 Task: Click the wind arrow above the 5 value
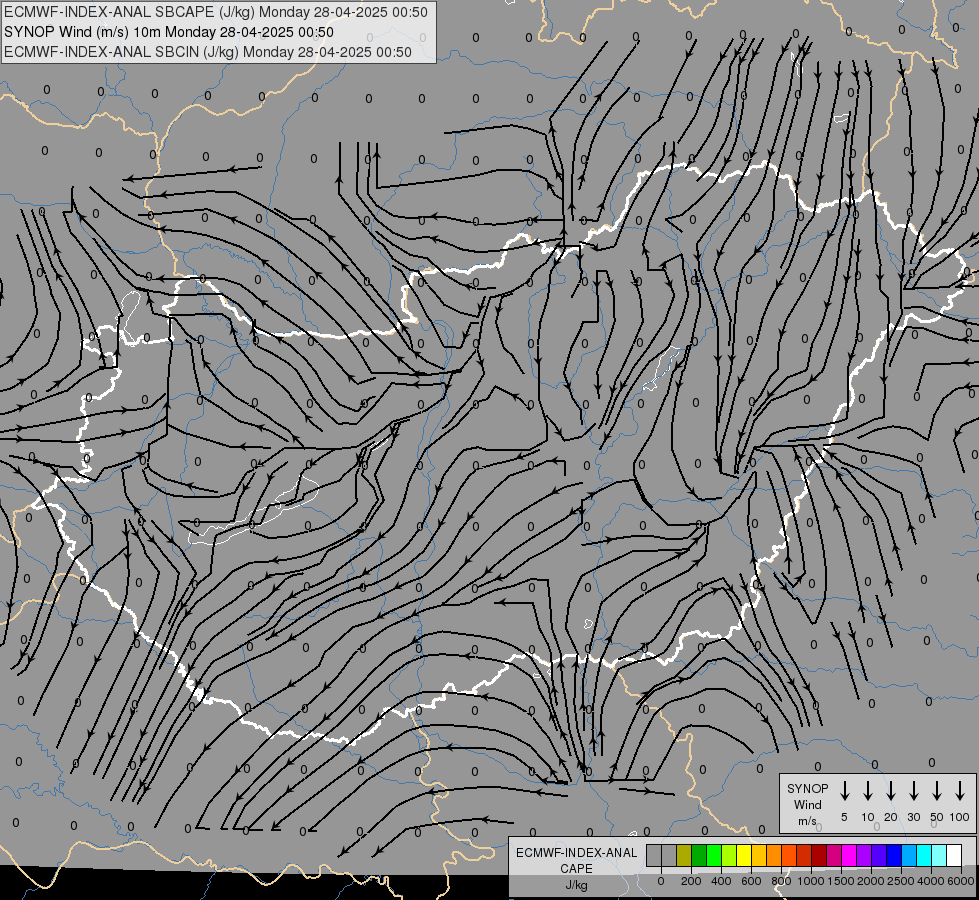[x=844, y=790]
